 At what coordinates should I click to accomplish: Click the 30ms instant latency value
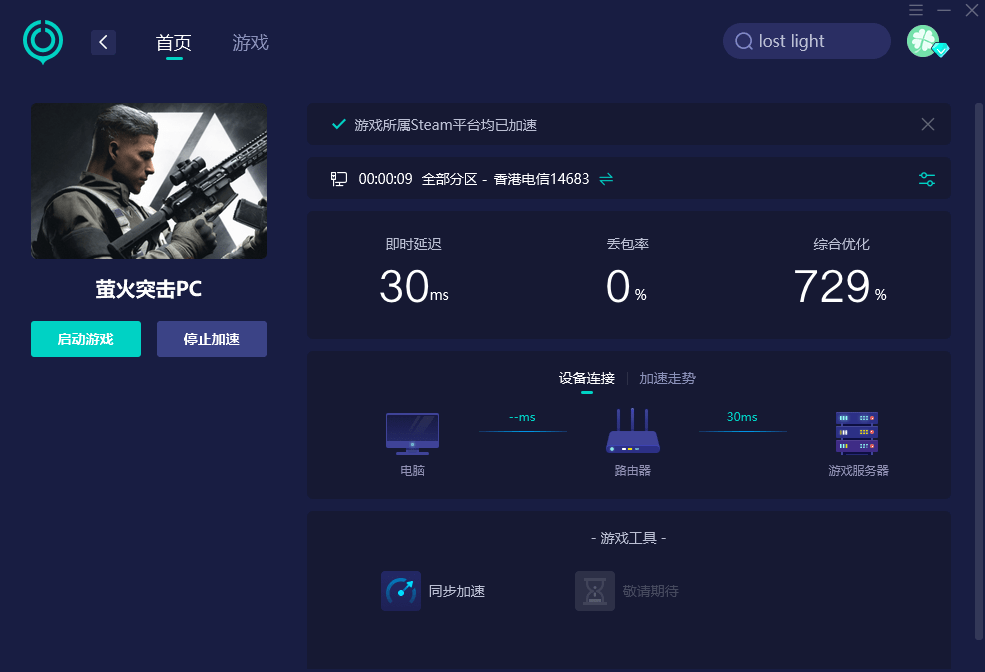414,287
